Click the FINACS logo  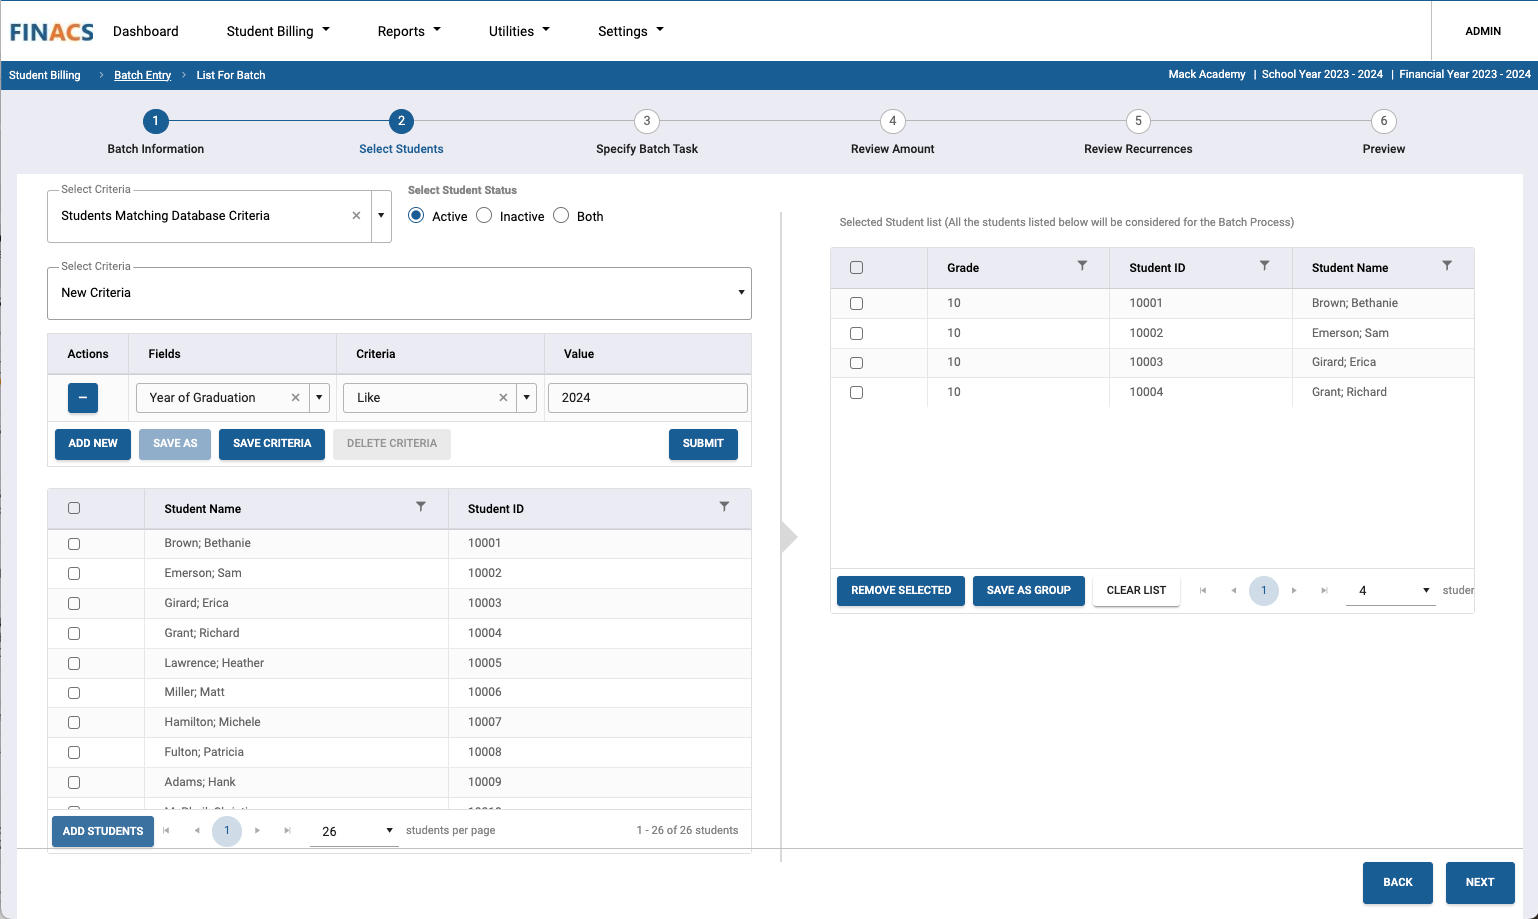52,32
